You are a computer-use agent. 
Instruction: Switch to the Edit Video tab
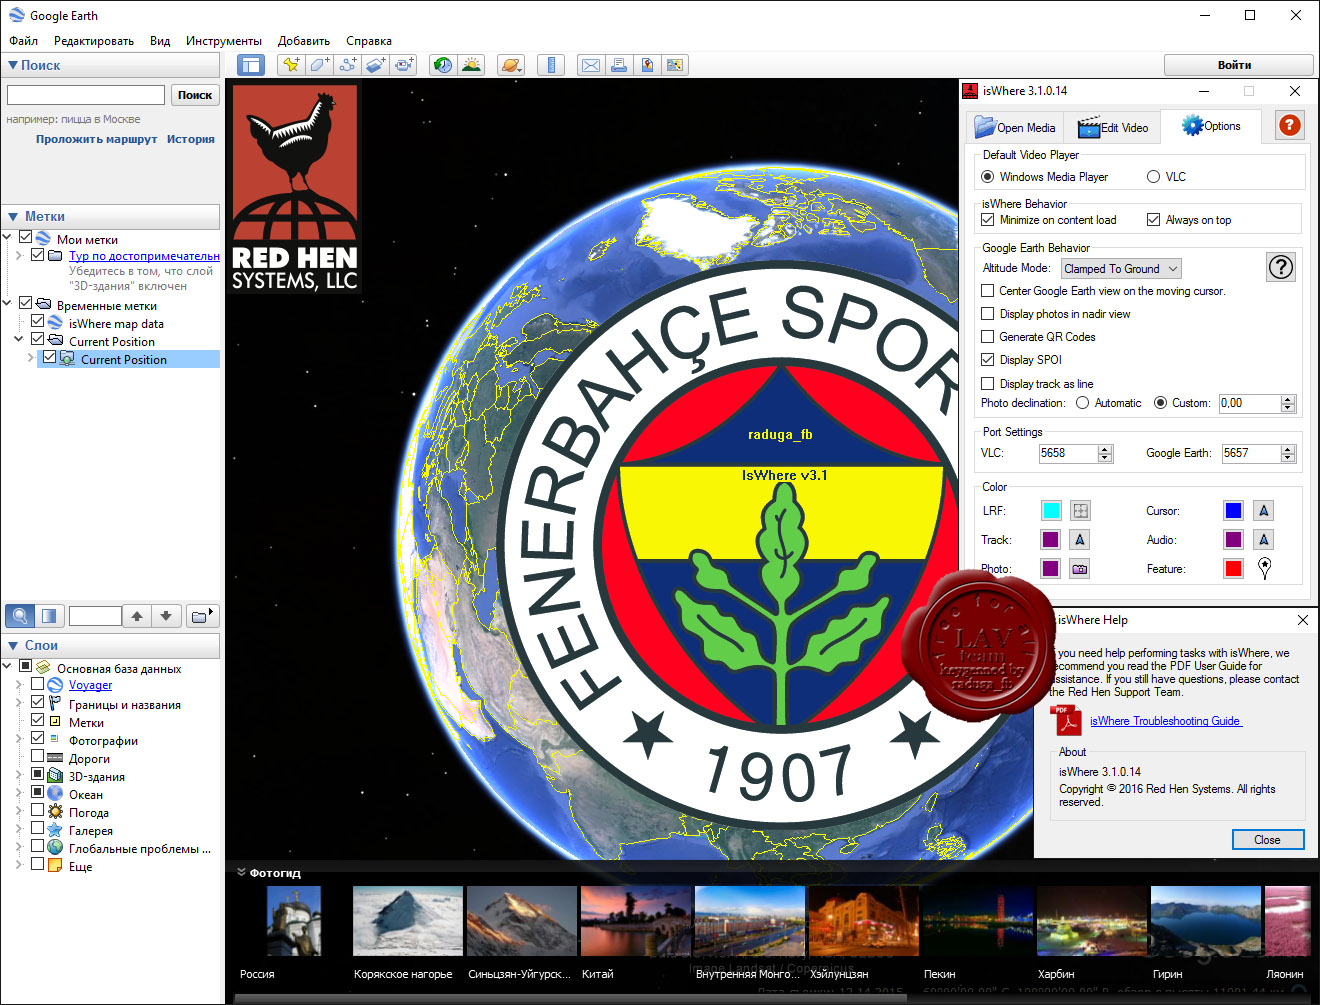(x=1113, y=127)
